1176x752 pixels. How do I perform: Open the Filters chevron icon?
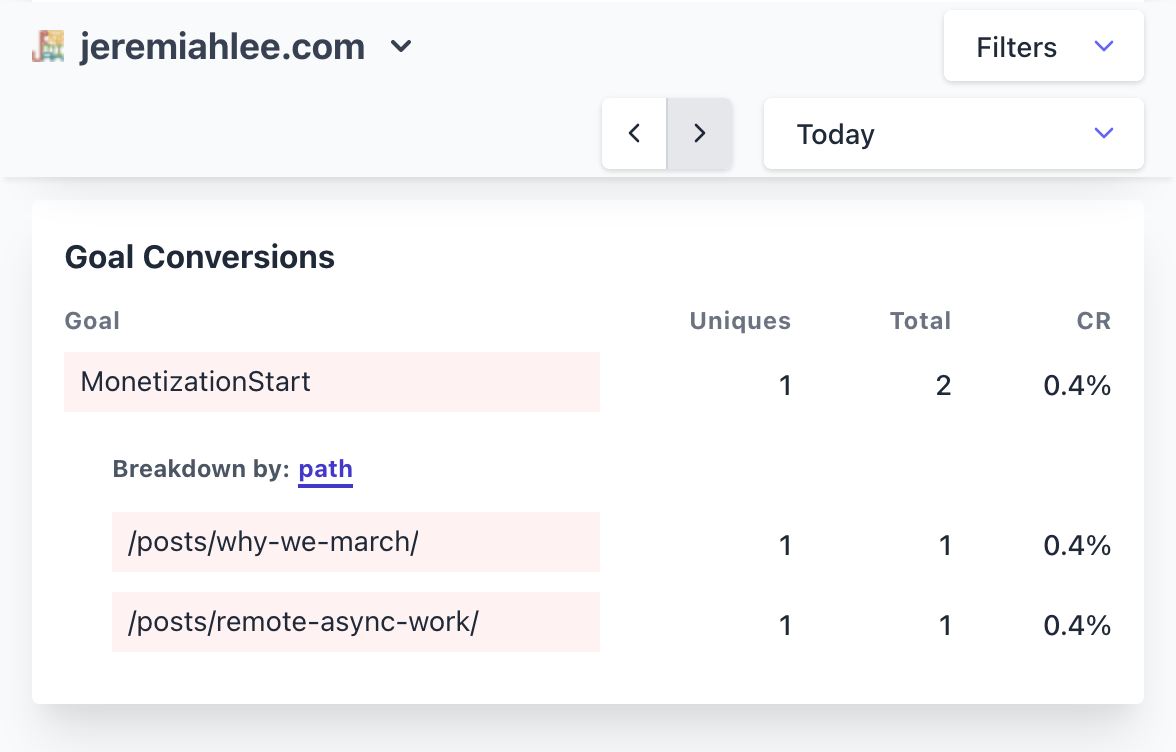point(1103,46)
